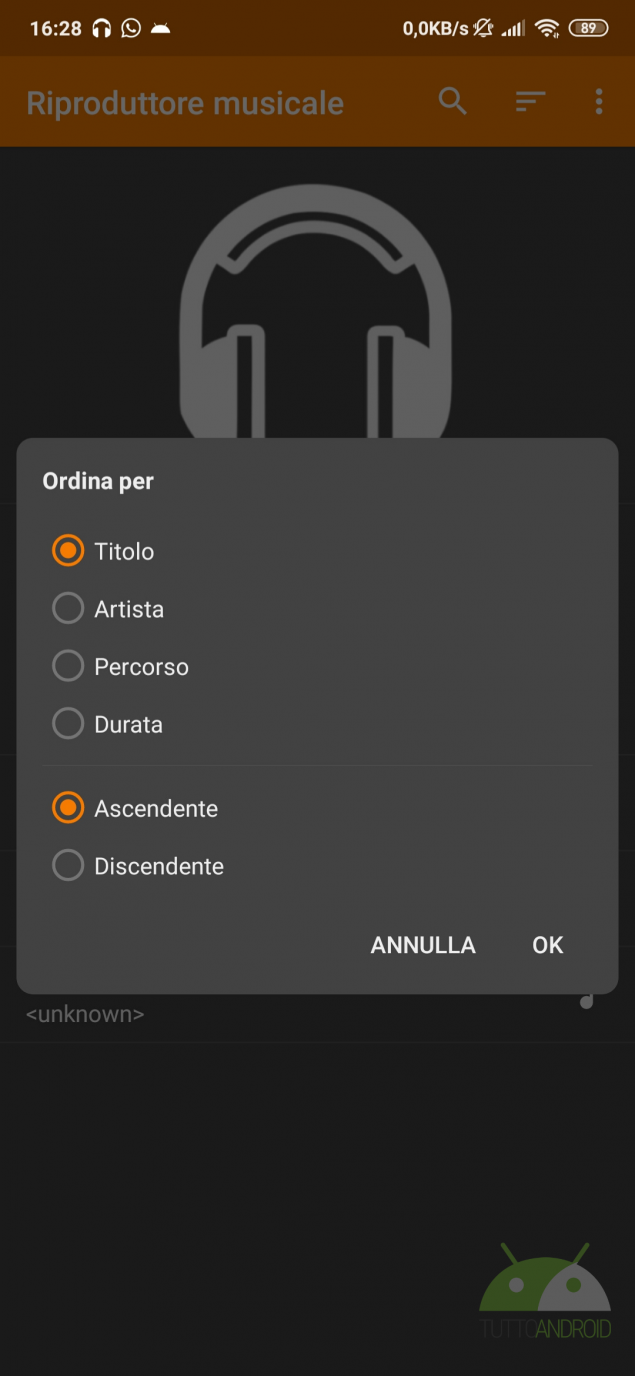Select the Titolo sort option
The height and width of the screenshot is (1376, 635).
pyautogui.click(x=68, y=551)
